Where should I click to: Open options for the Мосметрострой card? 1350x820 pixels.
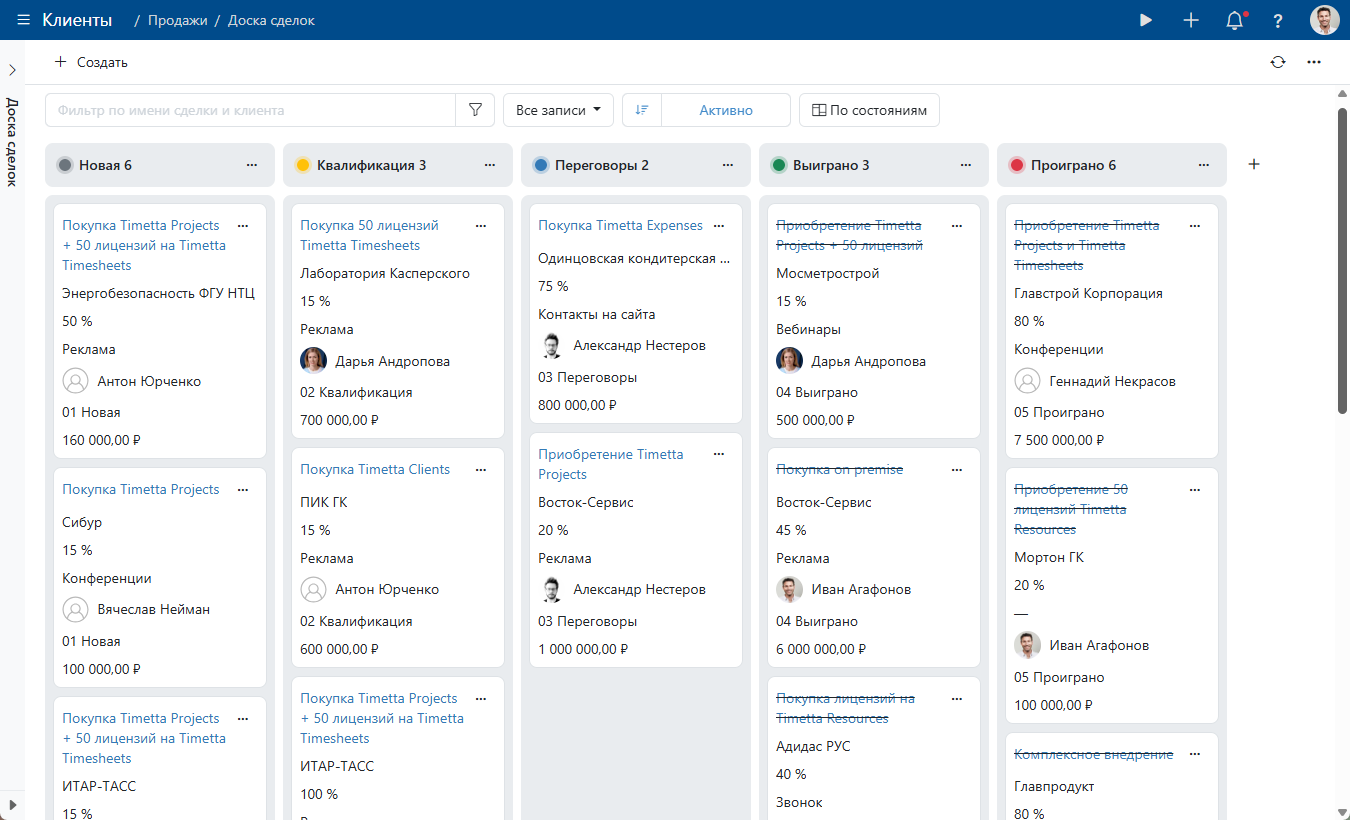click(957, 226)
